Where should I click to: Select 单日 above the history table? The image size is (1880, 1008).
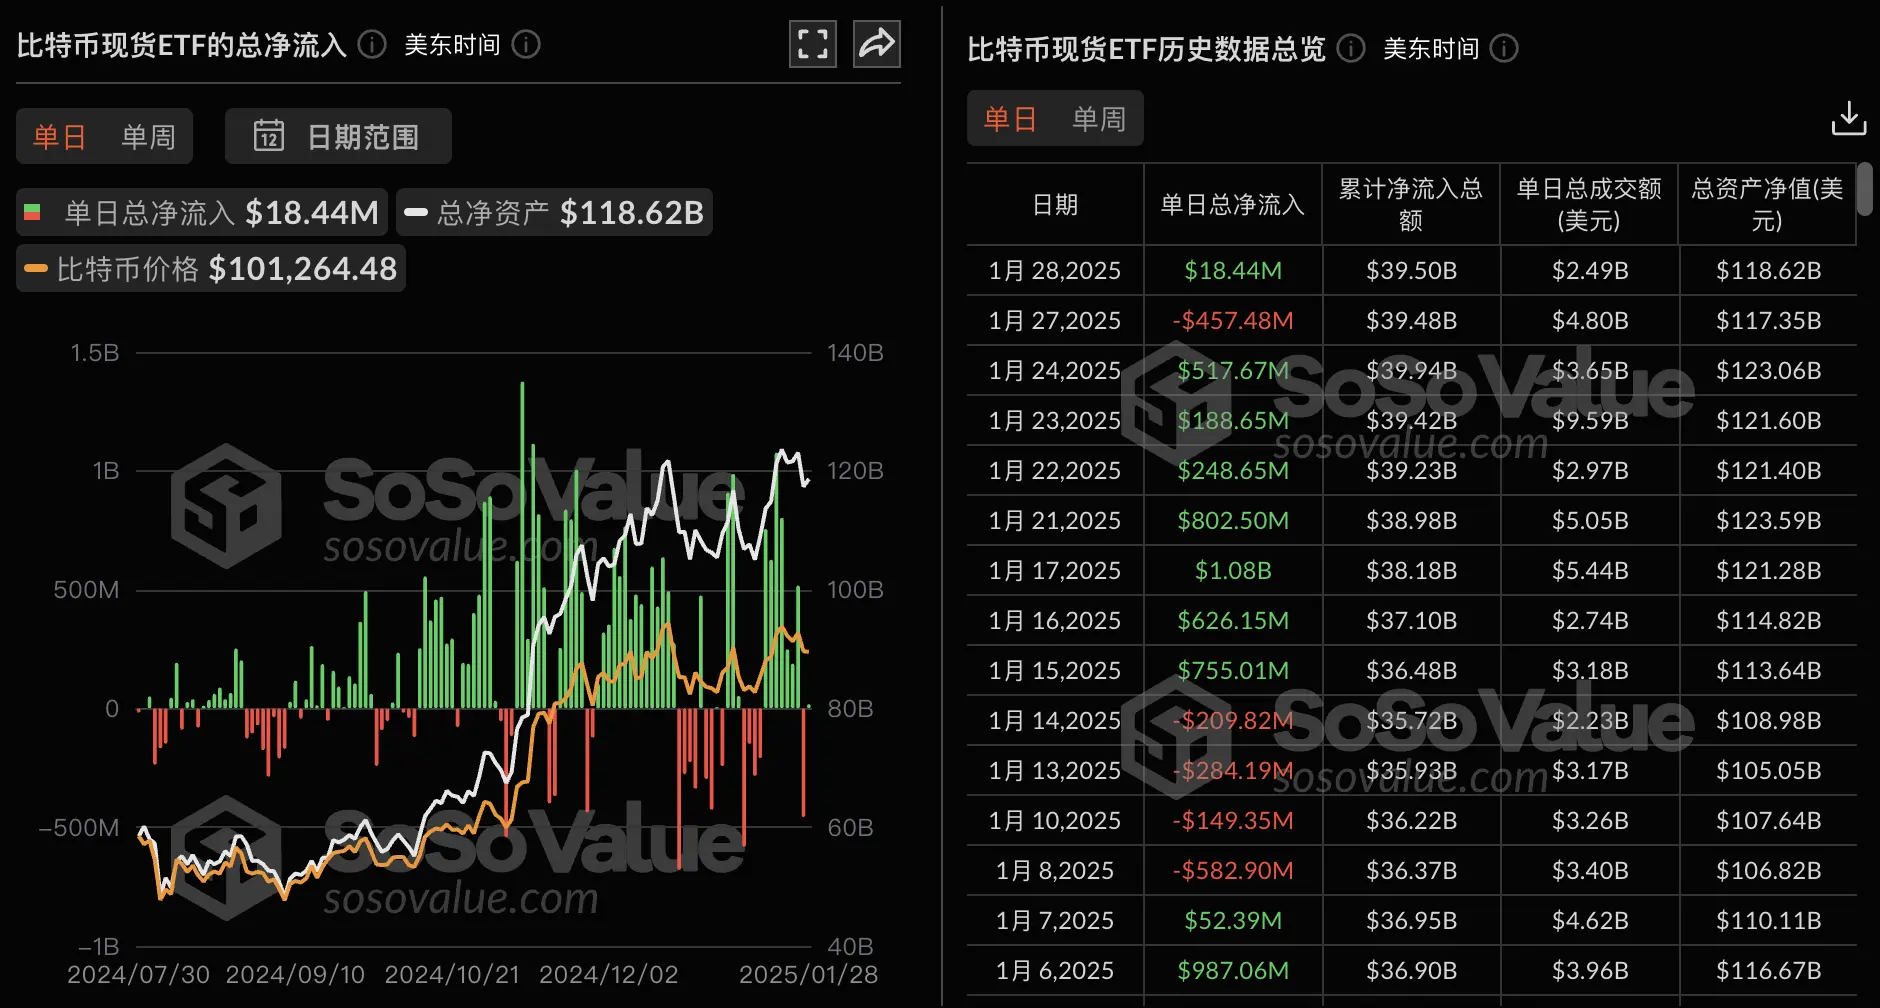(x=1008, y=118)
